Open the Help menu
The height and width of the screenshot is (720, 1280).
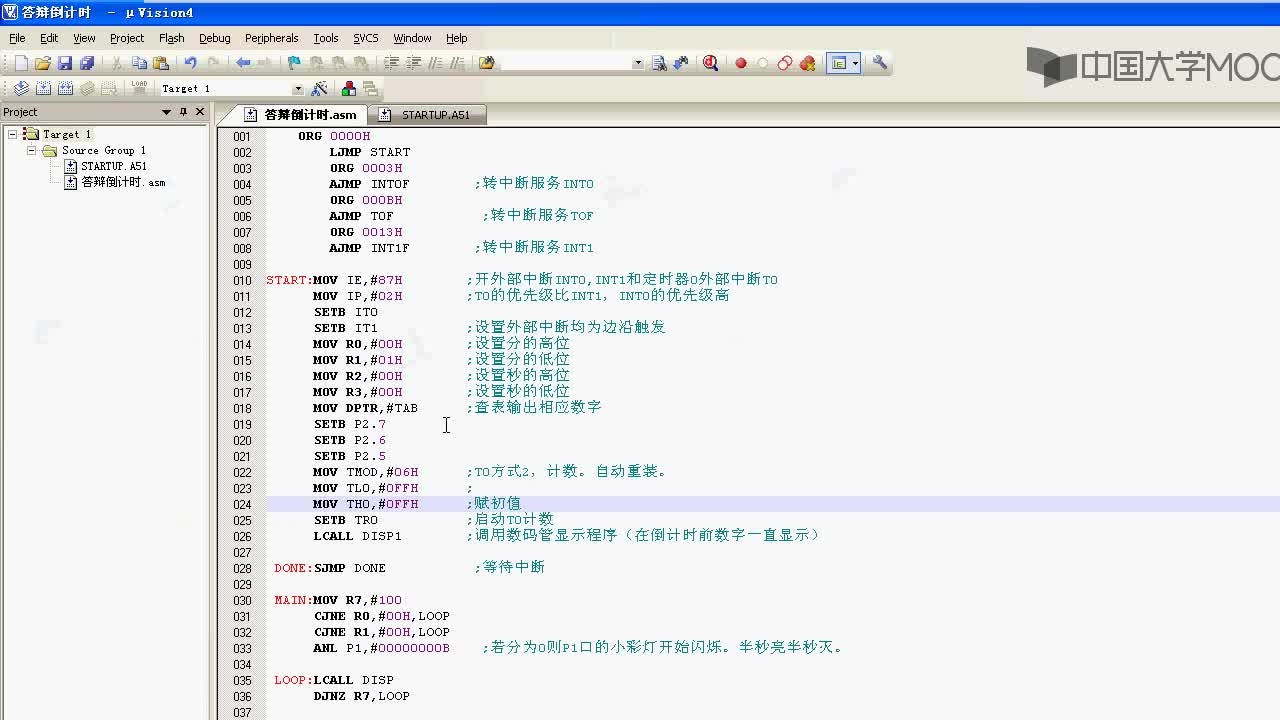tap(457, 38)
